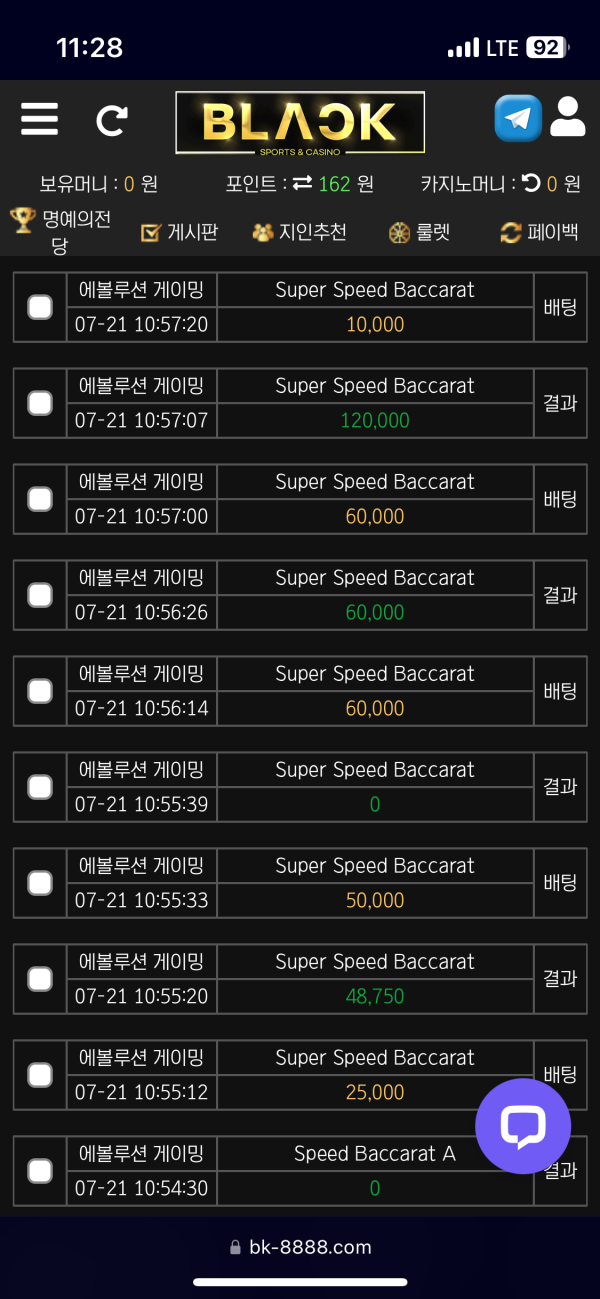Tap the points exchange arrows icon

point(302,184)
